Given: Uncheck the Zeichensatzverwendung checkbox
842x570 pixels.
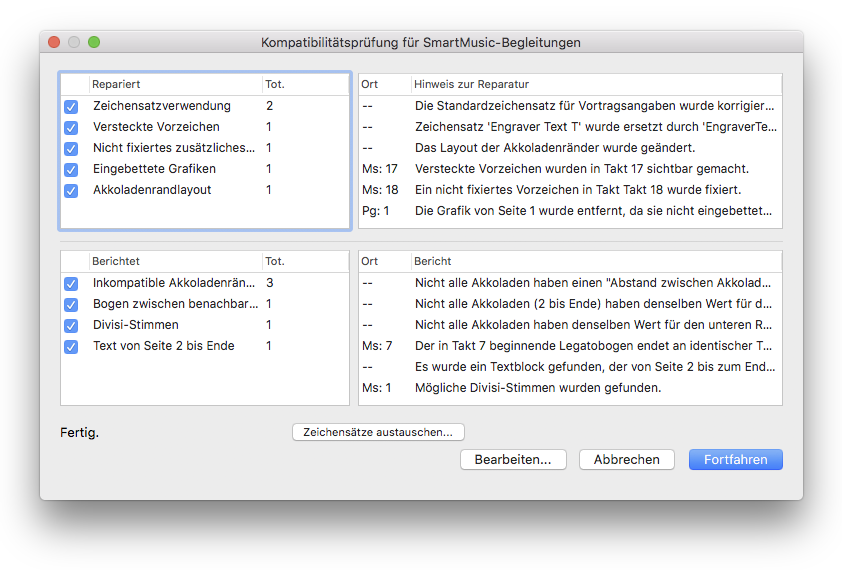Looking at the screenshot, I should [71, 106].
